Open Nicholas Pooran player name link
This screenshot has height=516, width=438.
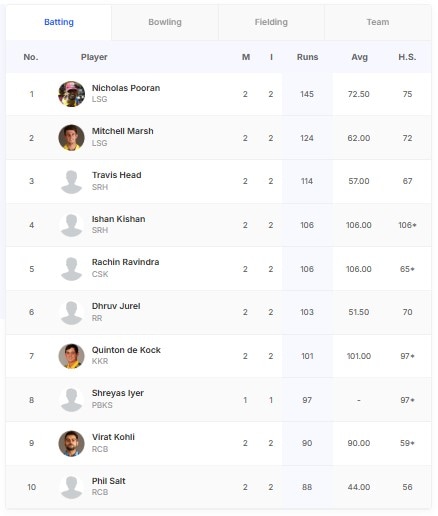tap(126, 88)
